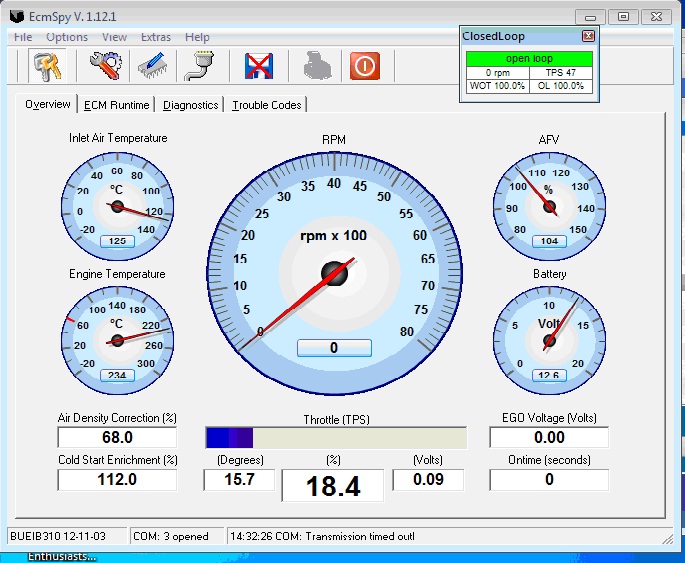Click the throttle Degrees value 15.7
685x563 pixels.
pos(239,480)
